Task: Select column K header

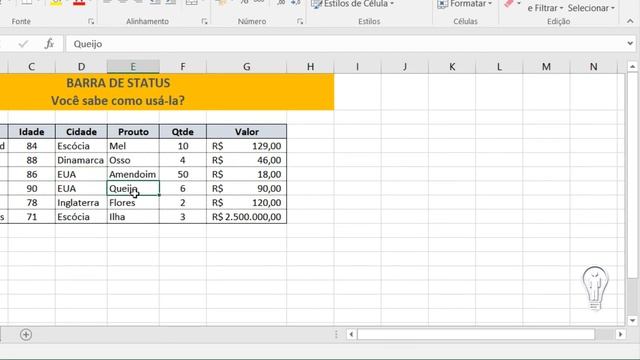Action: pyautogui.click(x=452, y=67)
